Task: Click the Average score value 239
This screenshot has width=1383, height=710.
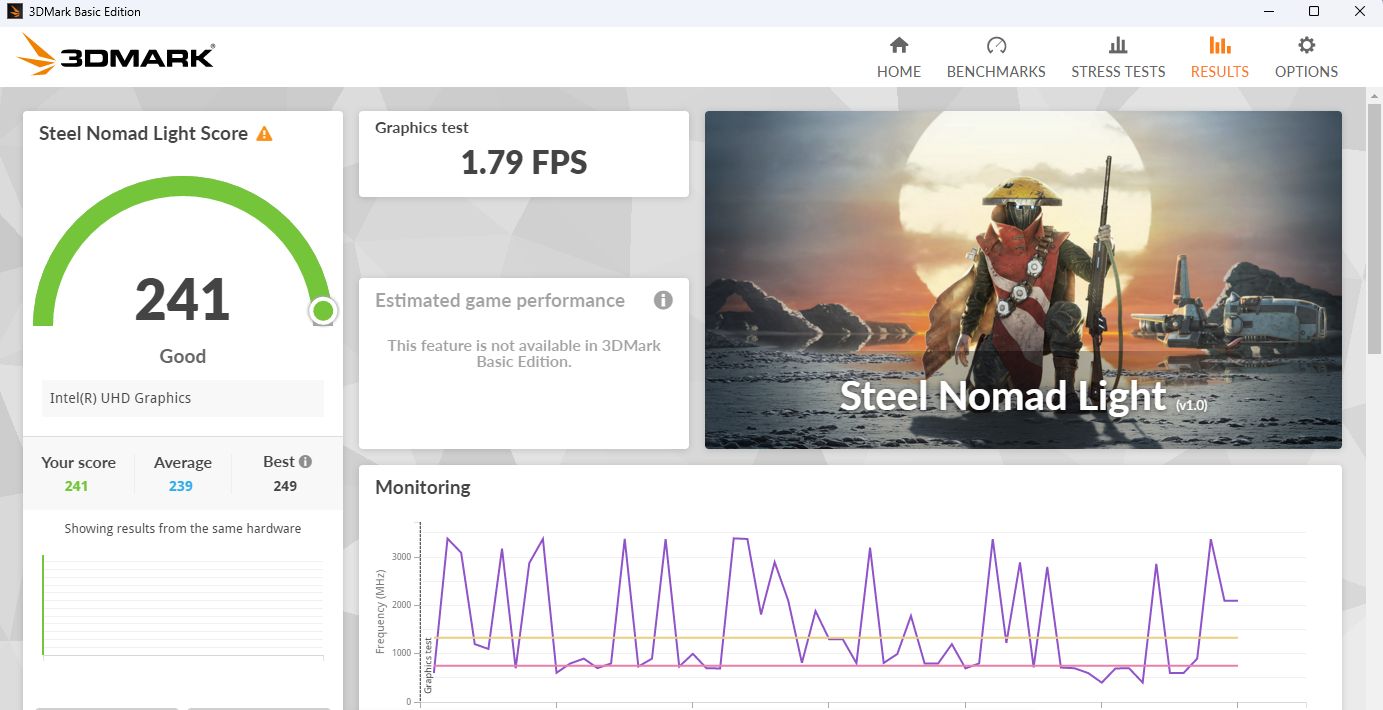Action: (x=181, y=486)
